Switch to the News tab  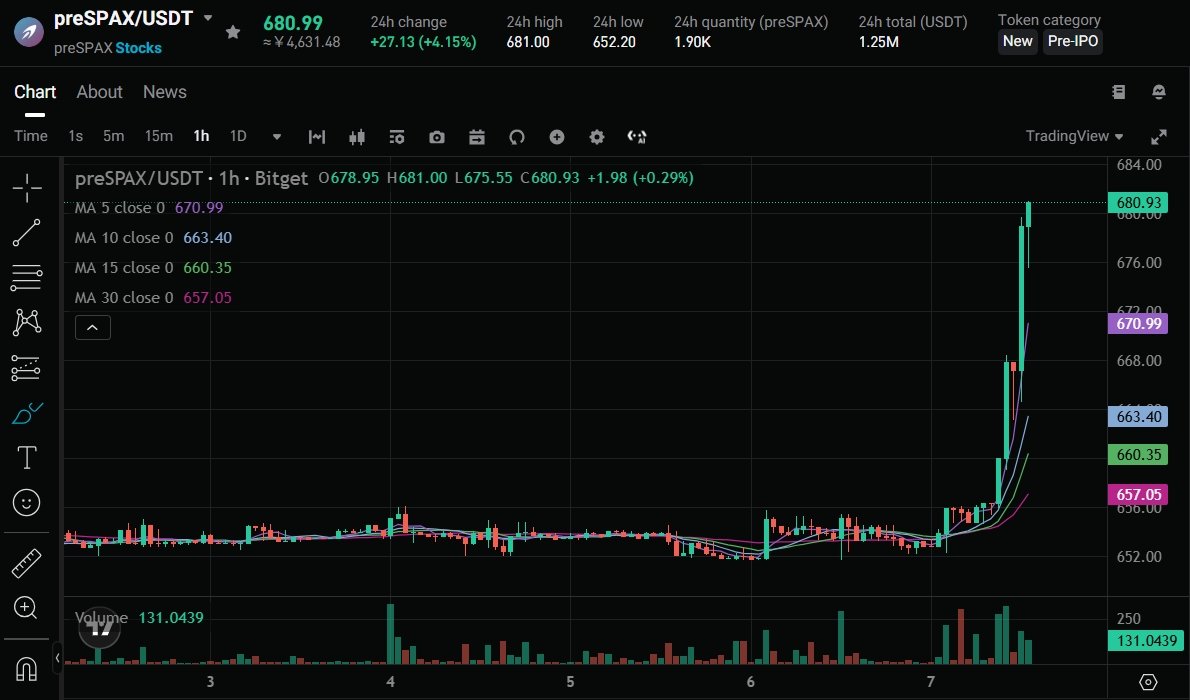pos(165,92)
